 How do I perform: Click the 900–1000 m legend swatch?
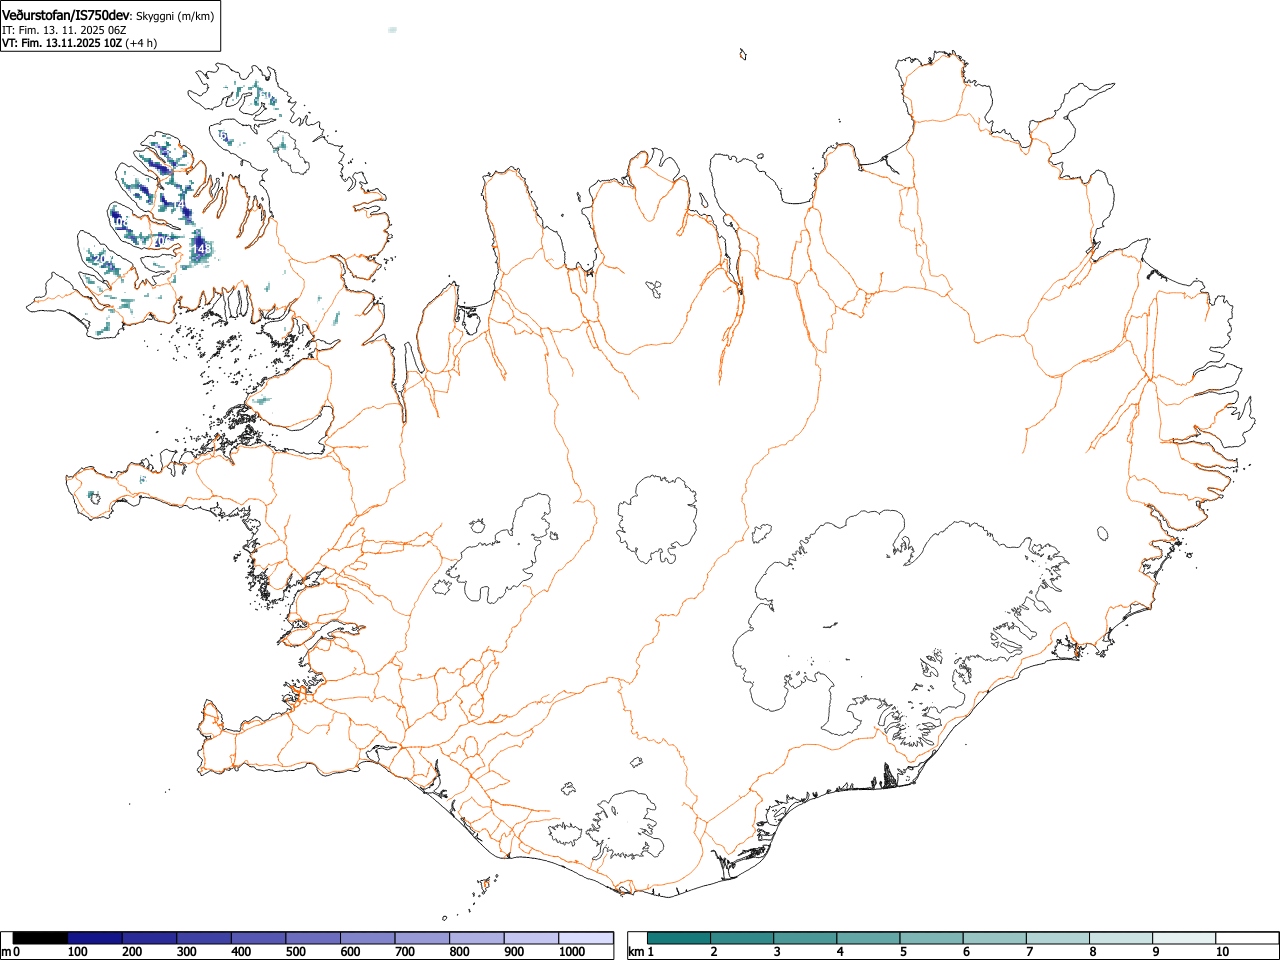click(531, 938)
